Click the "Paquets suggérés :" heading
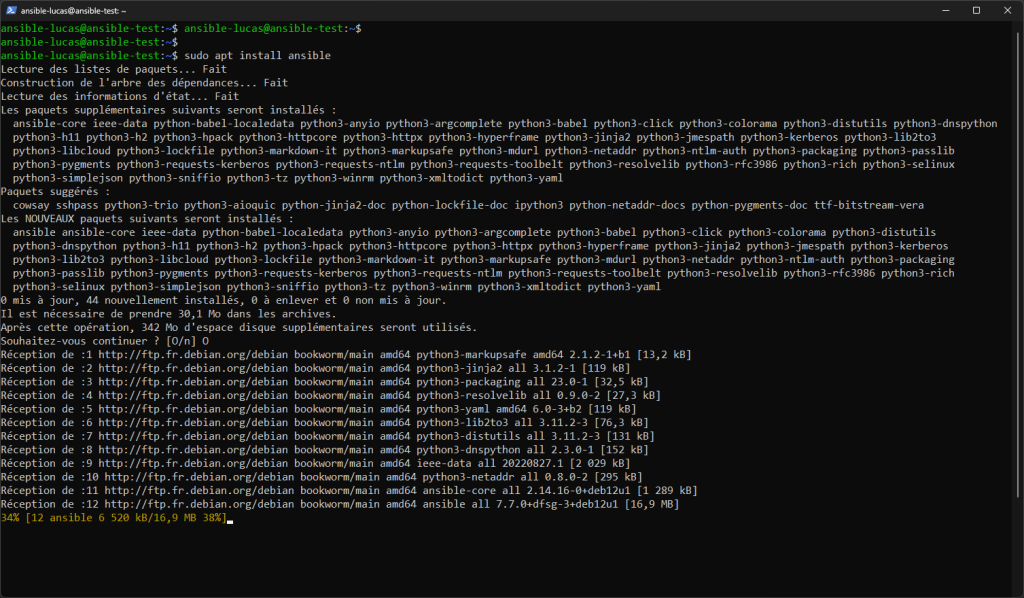The height and width of the screenshot is (598, 1024). (x=56, y=191)
